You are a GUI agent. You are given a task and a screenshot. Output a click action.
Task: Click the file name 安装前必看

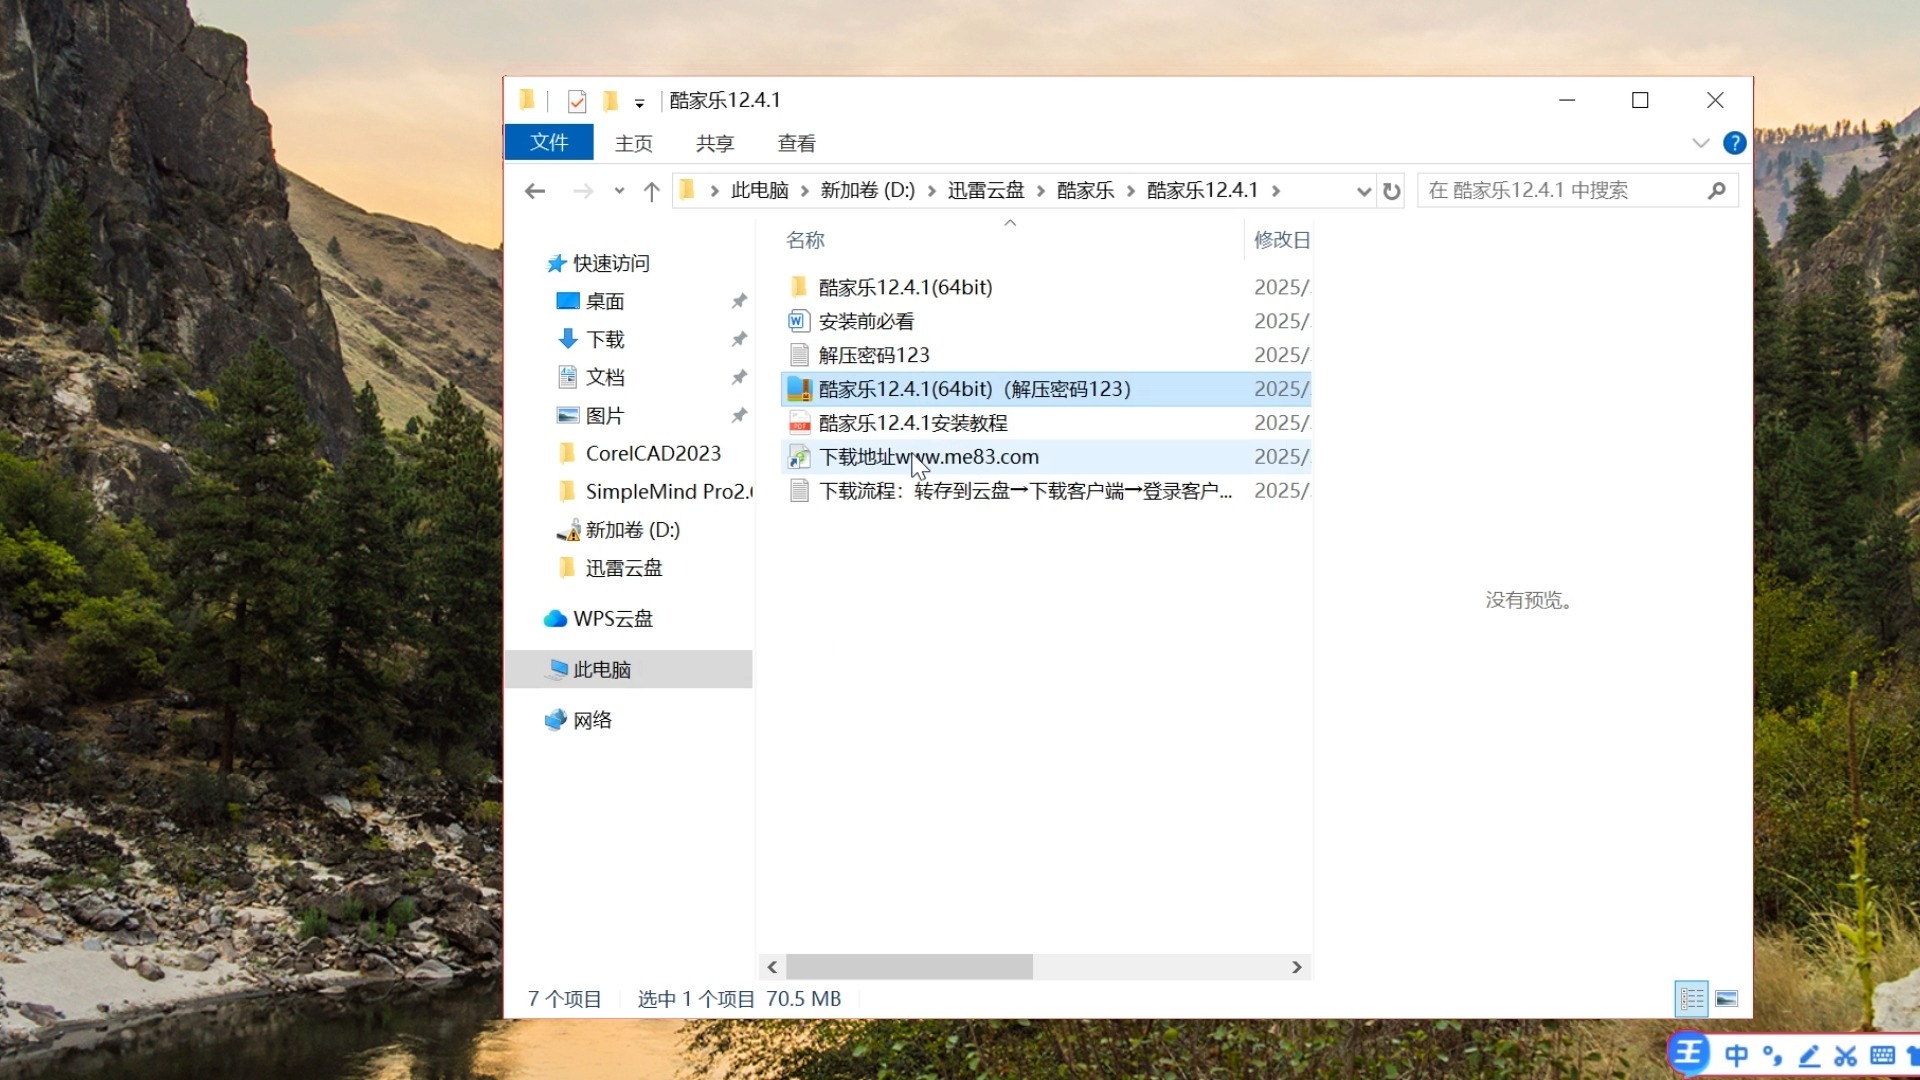coord(866,321)
